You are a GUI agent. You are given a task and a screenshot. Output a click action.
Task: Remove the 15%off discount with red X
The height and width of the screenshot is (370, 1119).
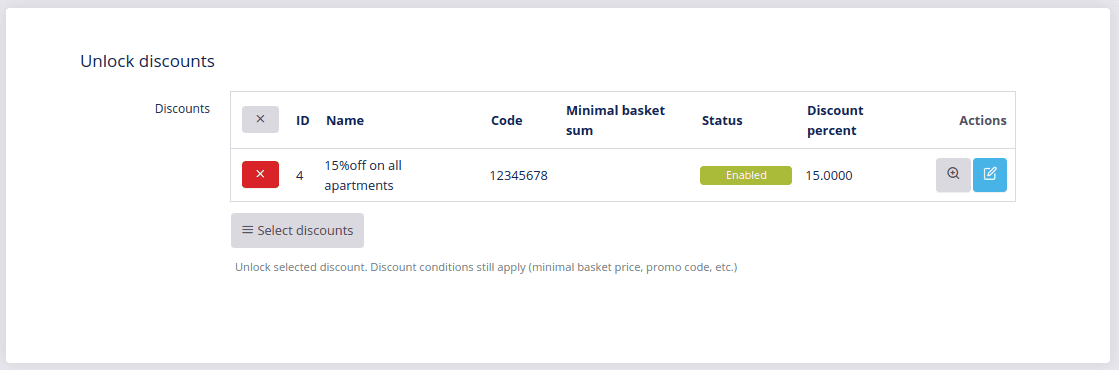(260, 174)
